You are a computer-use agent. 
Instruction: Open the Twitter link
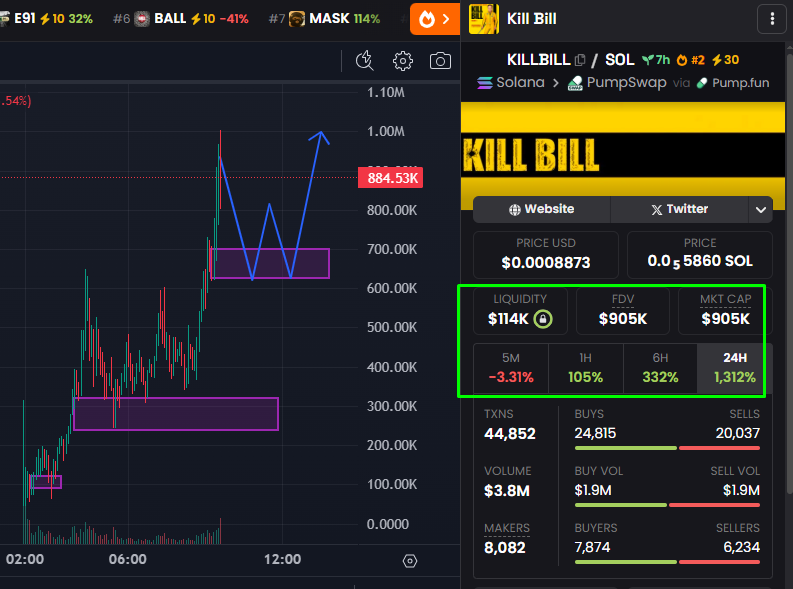[680, 209]
